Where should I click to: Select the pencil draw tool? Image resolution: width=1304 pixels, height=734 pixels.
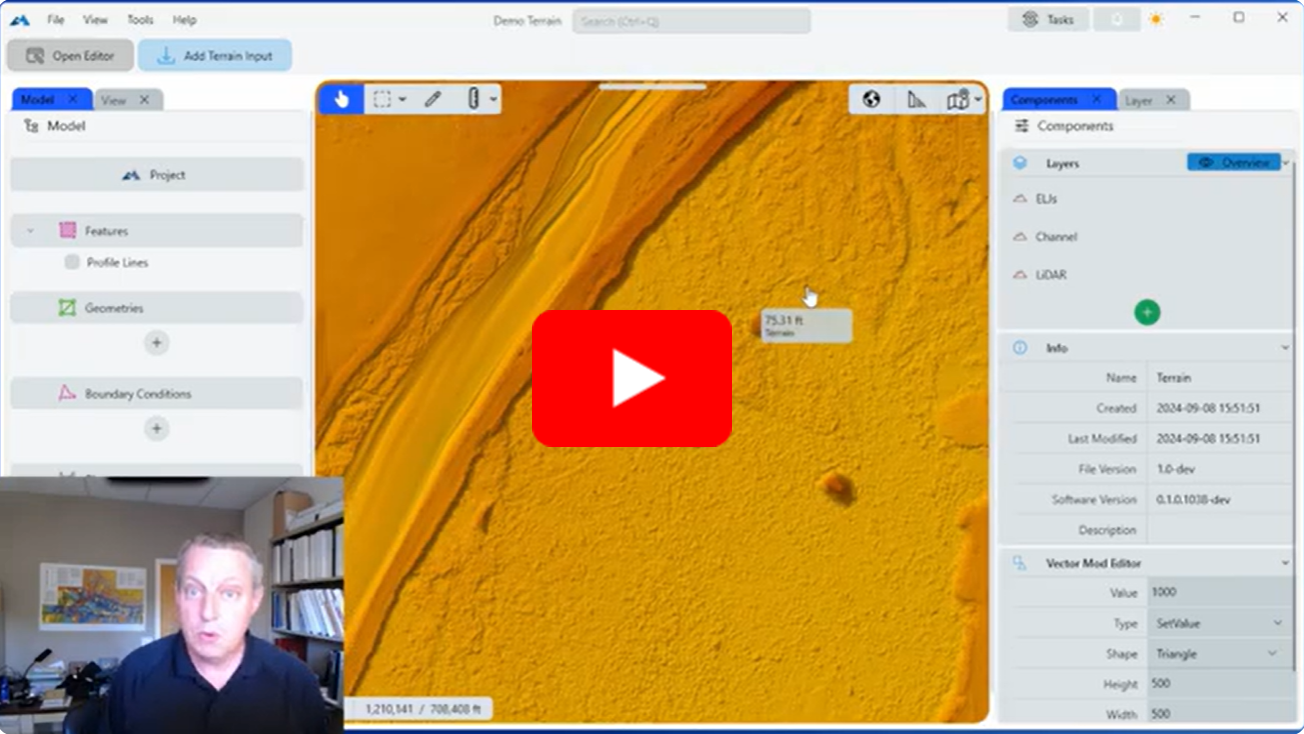(433, 99)
